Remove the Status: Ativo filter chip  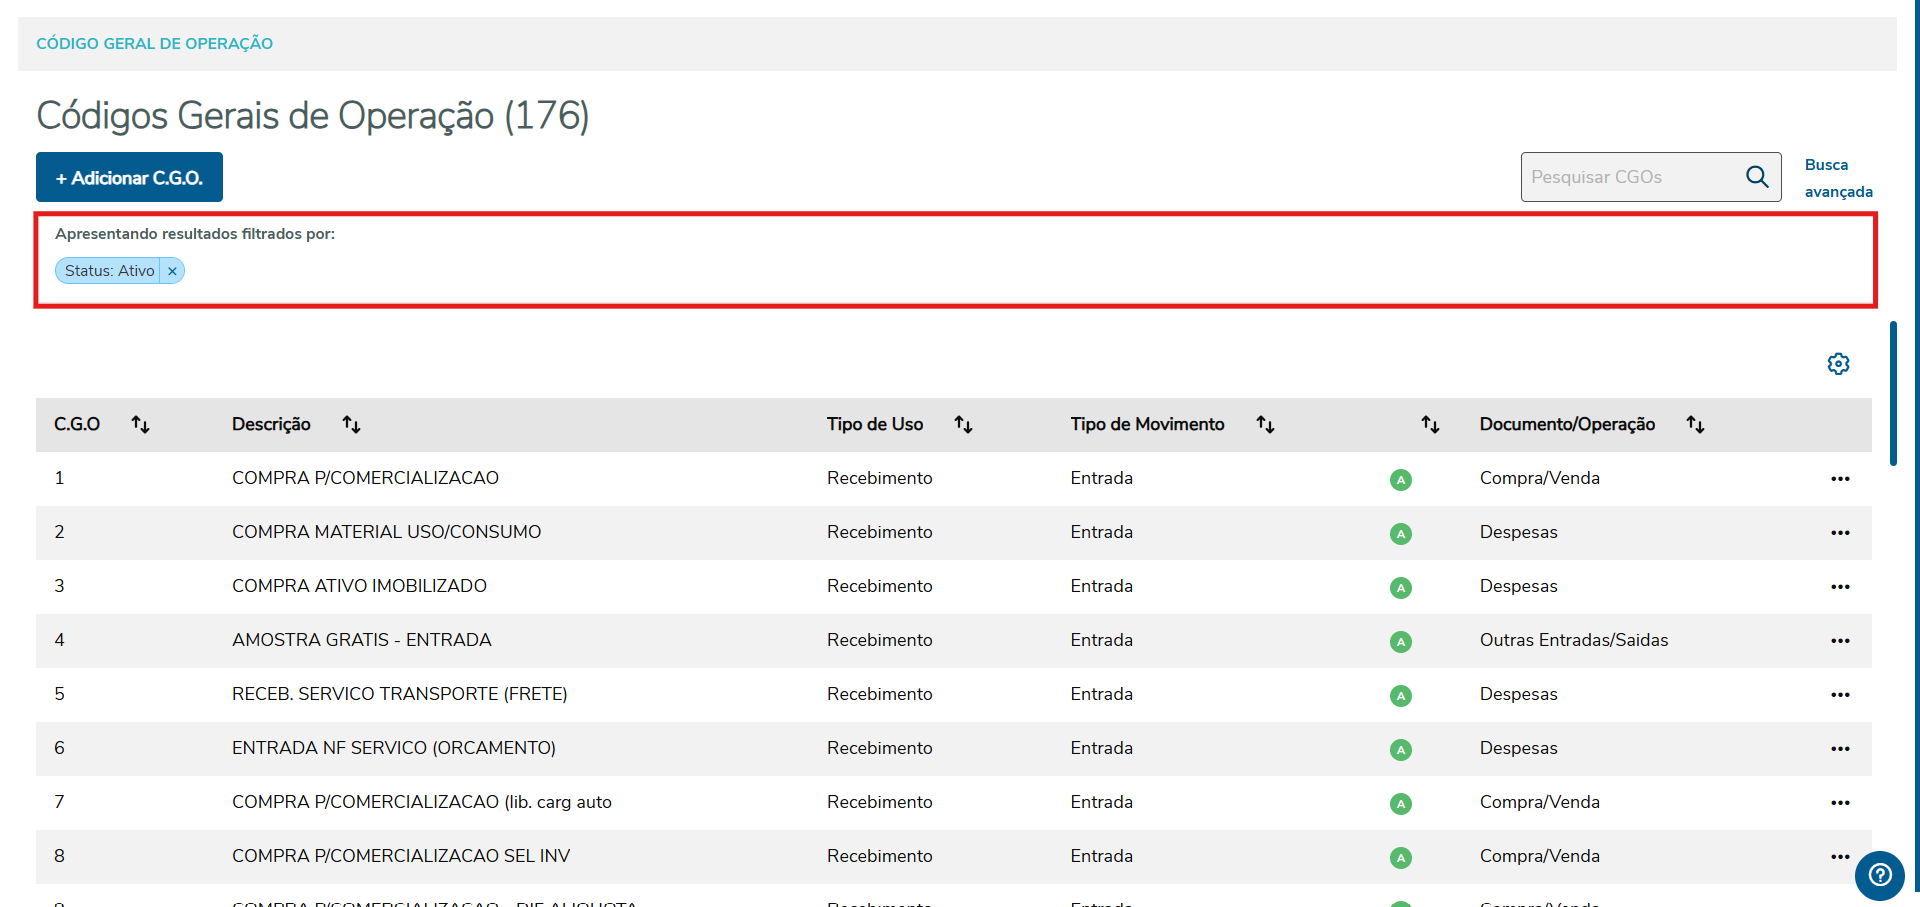click(172, 271)
